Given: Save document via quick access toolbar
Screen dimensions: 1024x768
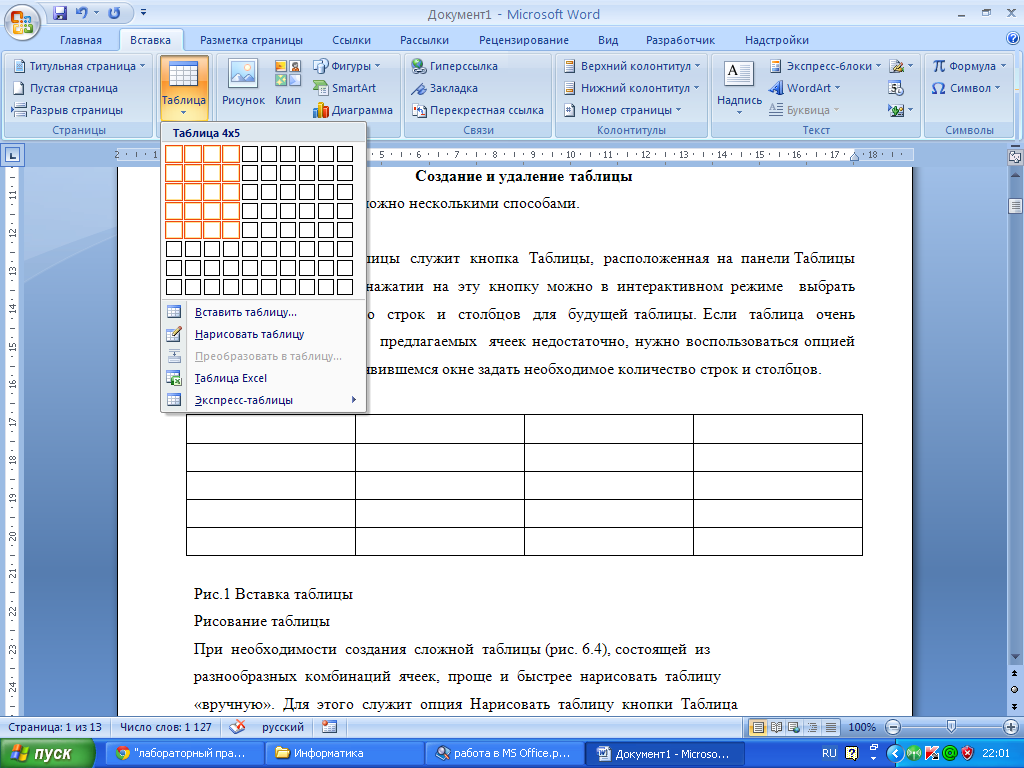Looking at the screenshot, I should pos(60,13).
